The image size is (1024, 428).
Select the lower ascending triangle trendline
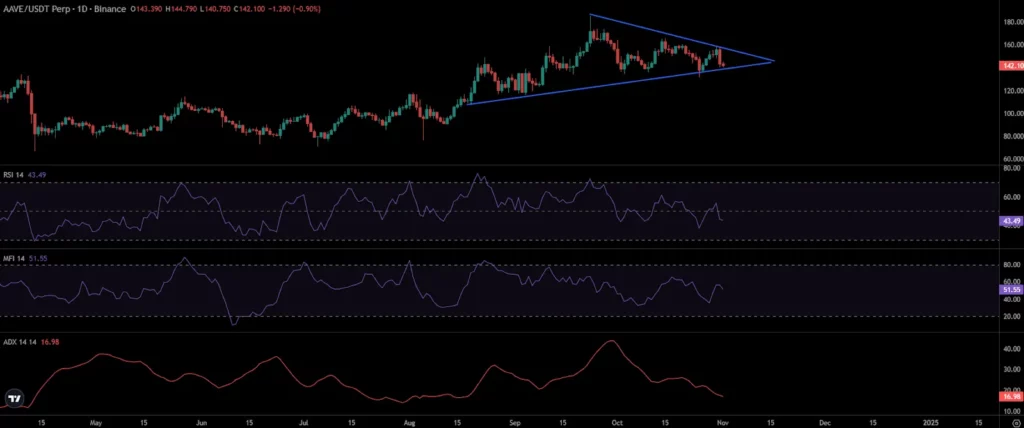620,82
